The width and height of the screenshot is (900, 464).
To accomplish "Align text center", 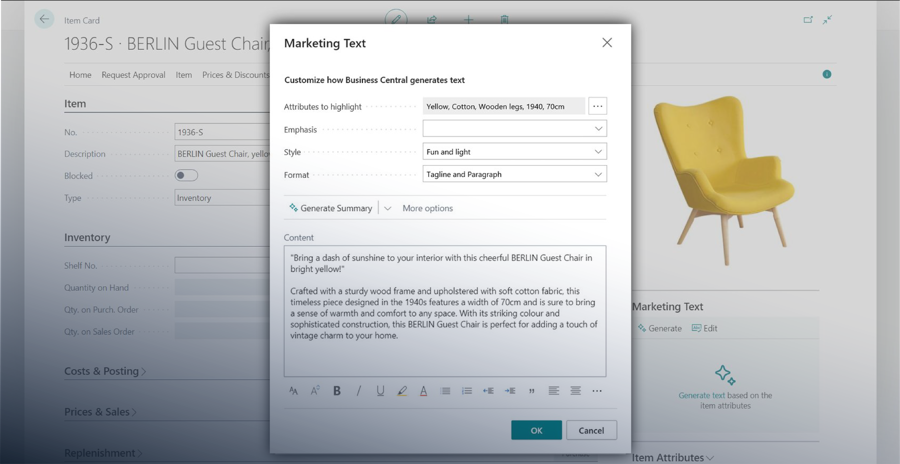I will [575, 390].
